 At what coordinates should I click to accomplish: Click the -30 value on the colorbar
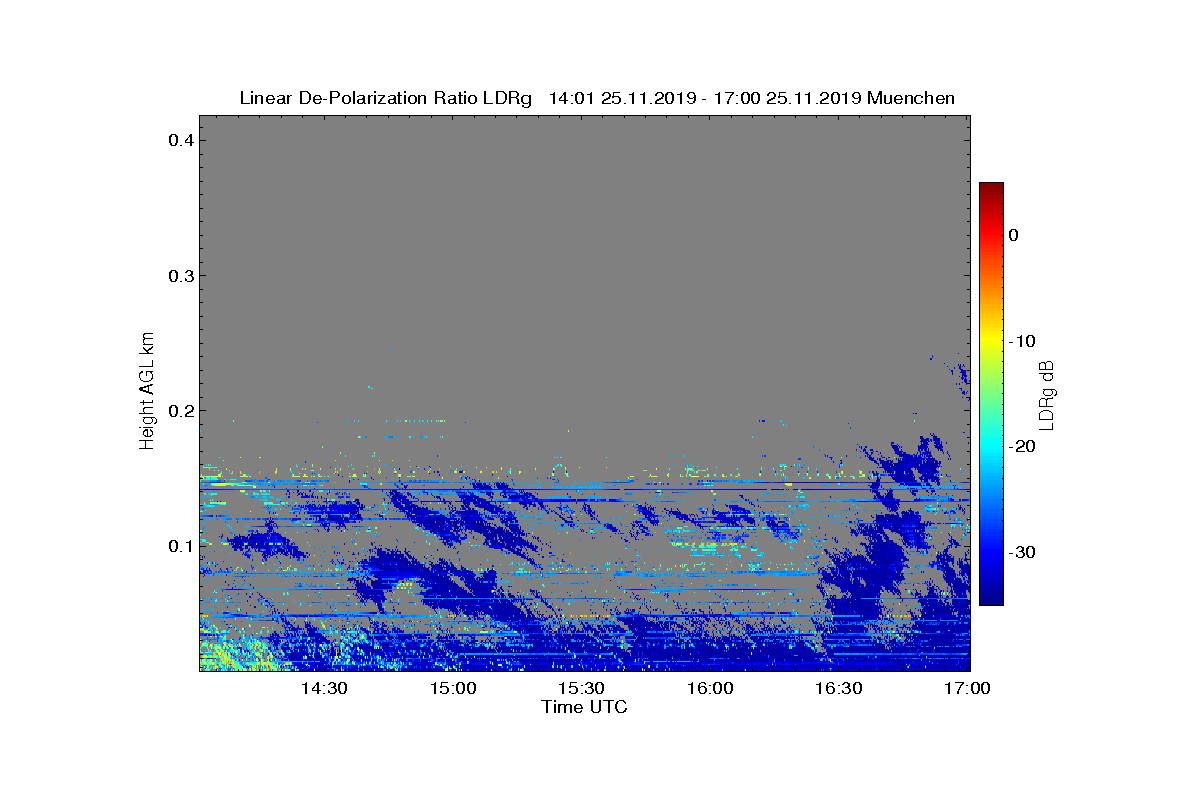(1021, 553)
